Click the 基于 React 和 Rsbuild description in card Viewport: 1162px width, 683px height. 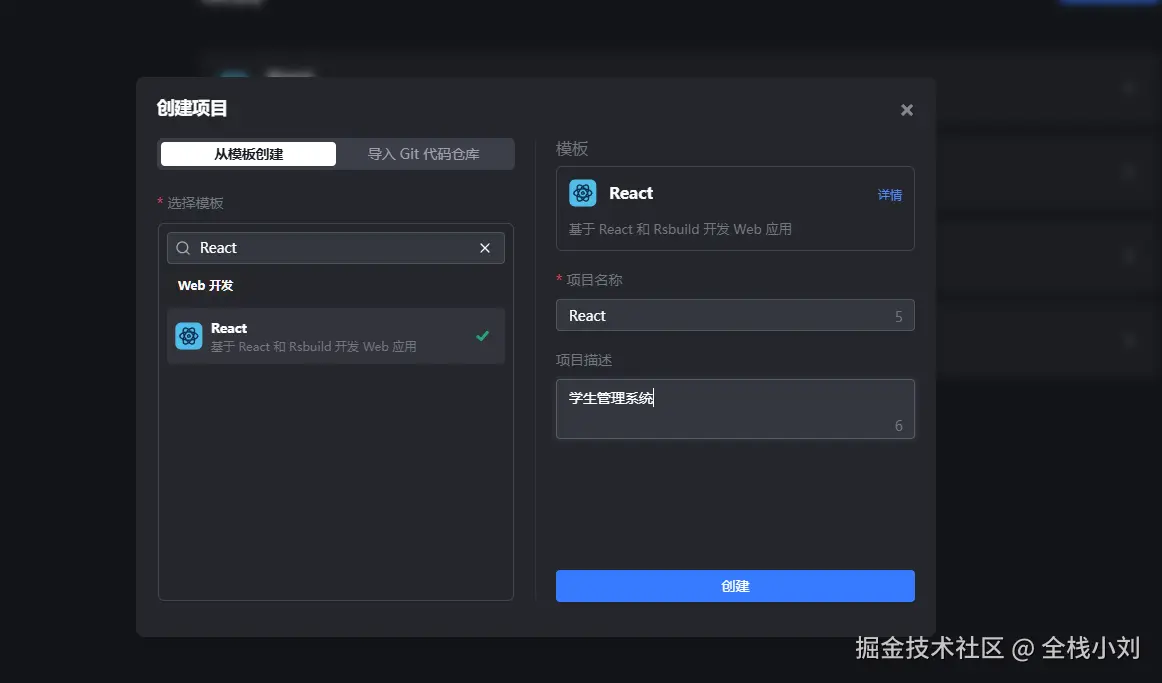pyautogui.click(x=680, y=230)
